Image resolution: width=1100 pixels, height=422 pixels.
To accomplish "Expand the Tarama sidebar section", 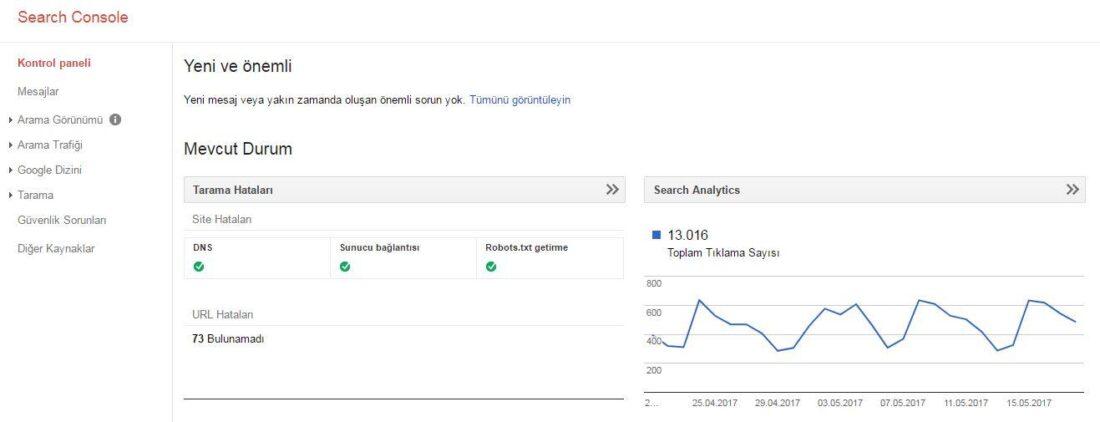I will (x=10, y=195).
